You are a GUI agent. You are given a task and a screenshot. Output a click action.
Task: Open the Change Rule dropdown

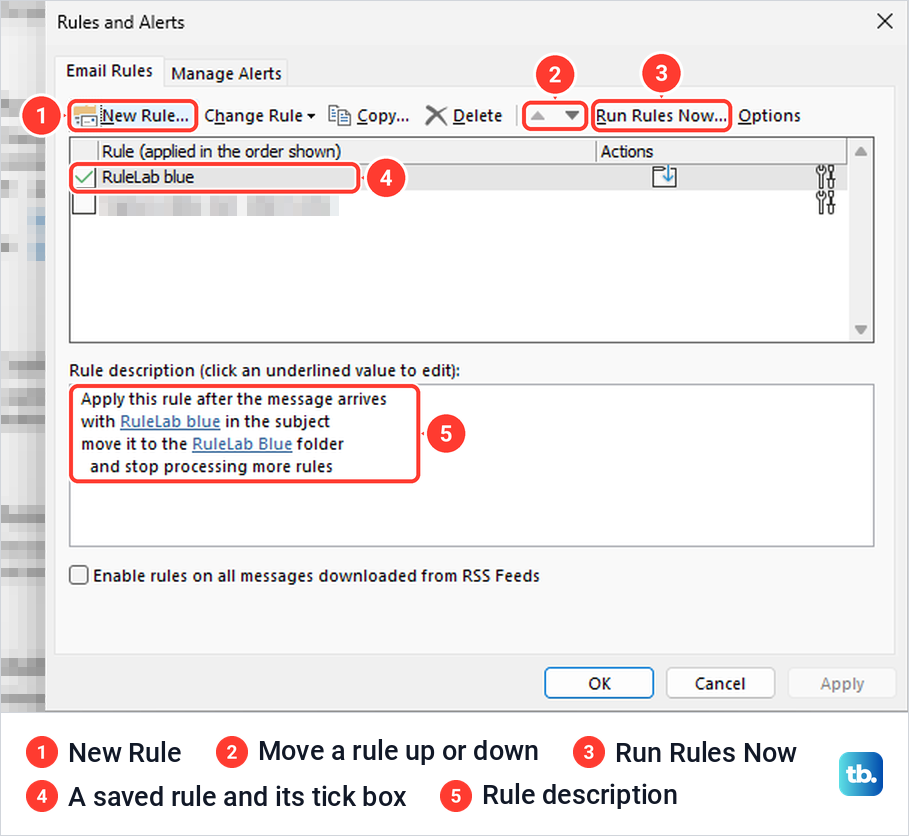(x=260, y=115)
